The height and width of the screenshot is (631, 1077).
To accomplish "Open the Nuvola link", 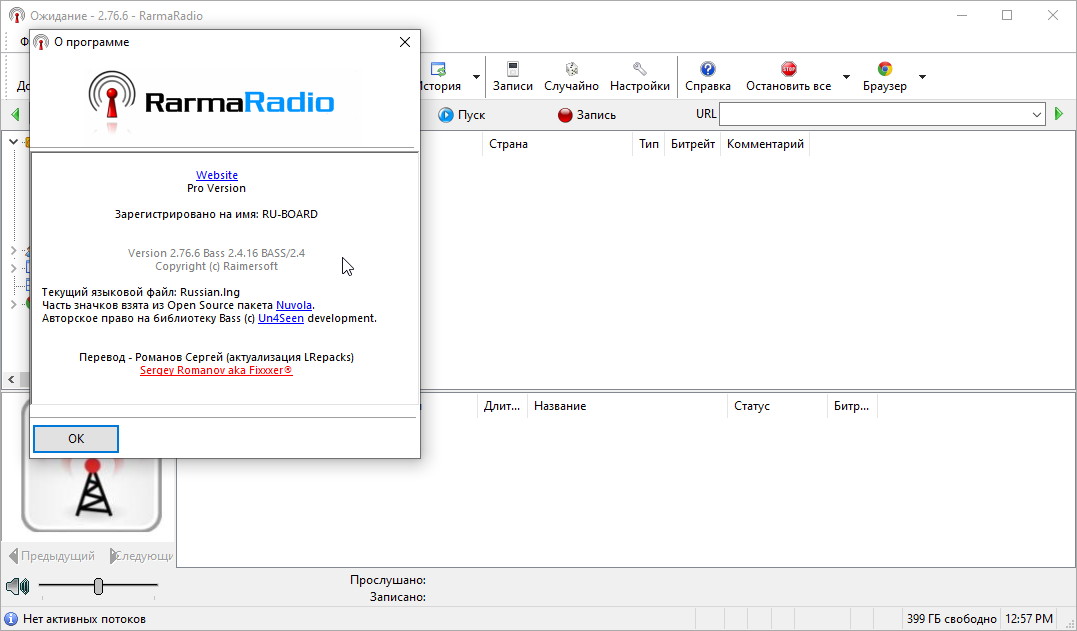I will pos(294,305).
